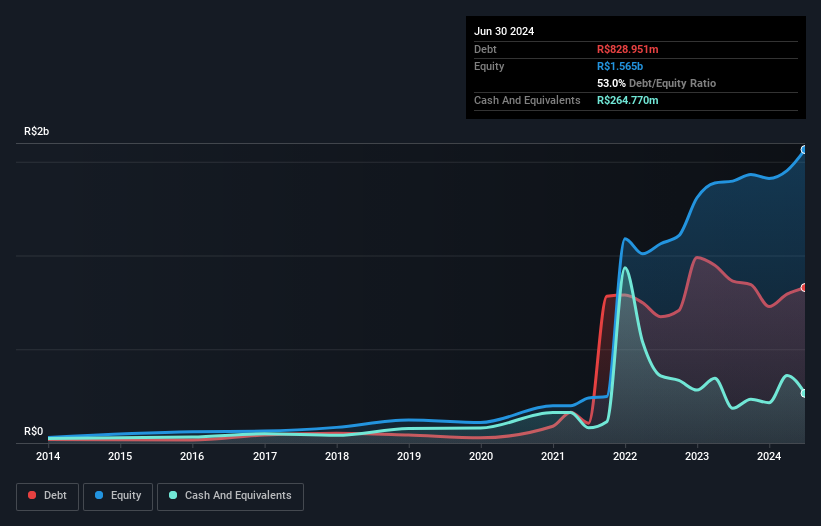Click the 2024 x-axis label
The image size is (821, 526).
(769, 456)
